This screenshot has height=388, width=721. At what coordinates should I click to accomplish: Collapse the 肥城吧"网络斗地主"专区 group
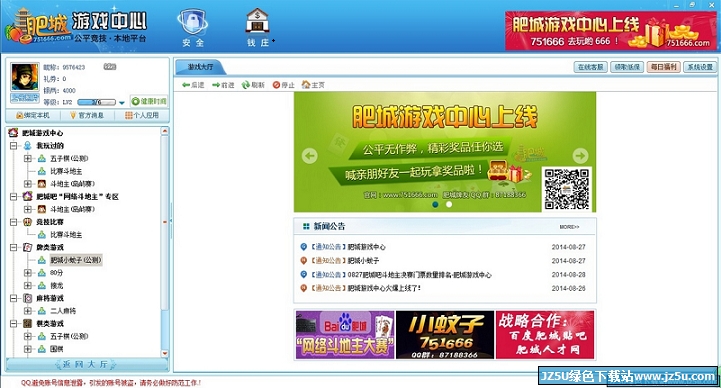[13, 197]
